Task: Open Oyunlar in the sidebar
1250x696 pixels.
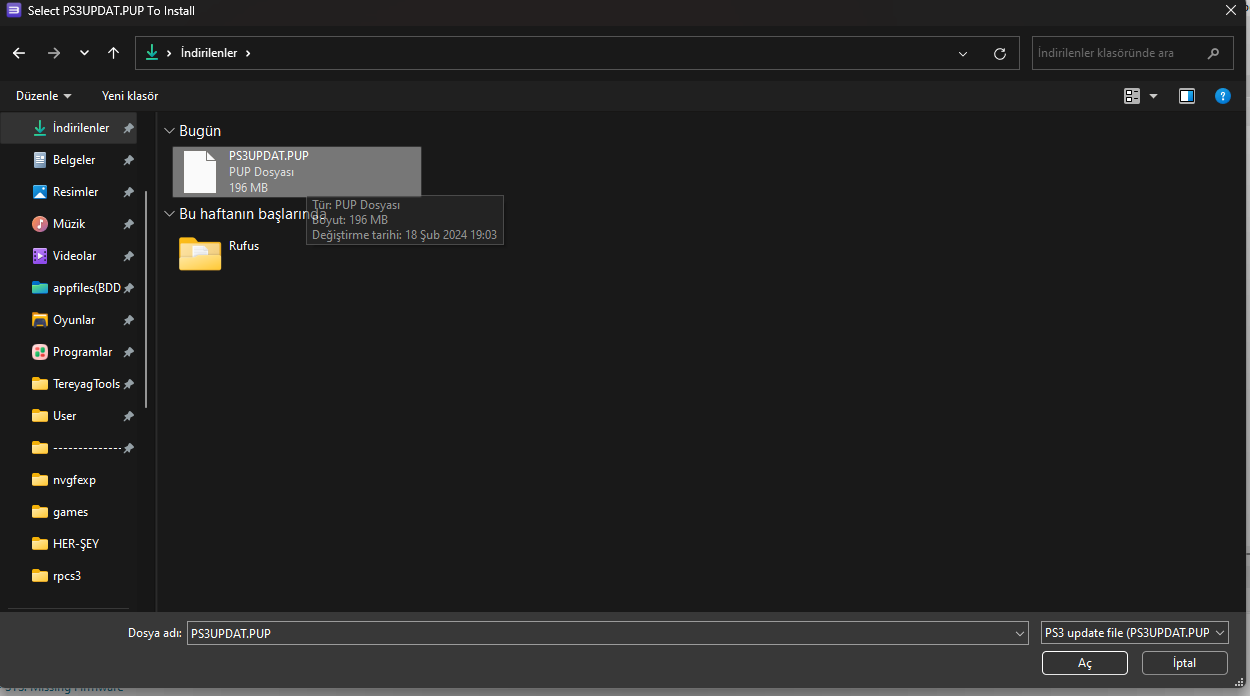Action: click(x=72, y=320)
